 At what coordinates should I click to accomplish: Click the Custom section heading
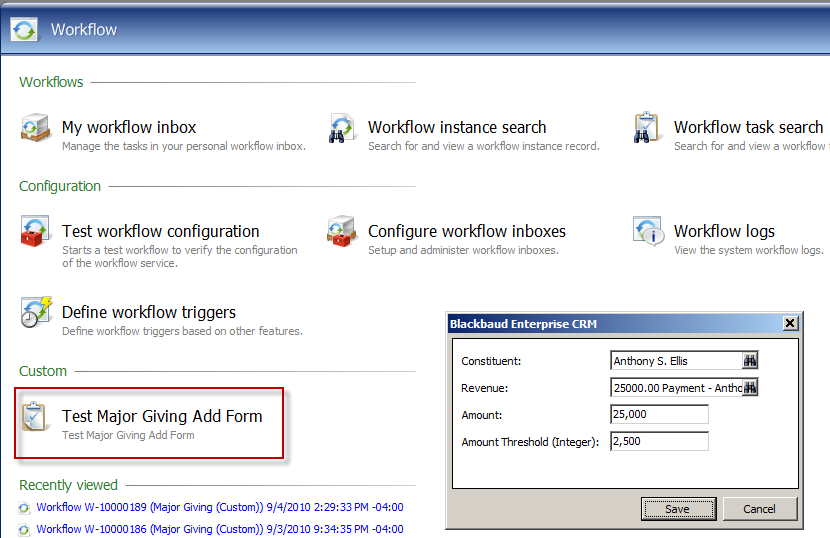[43, 371]
